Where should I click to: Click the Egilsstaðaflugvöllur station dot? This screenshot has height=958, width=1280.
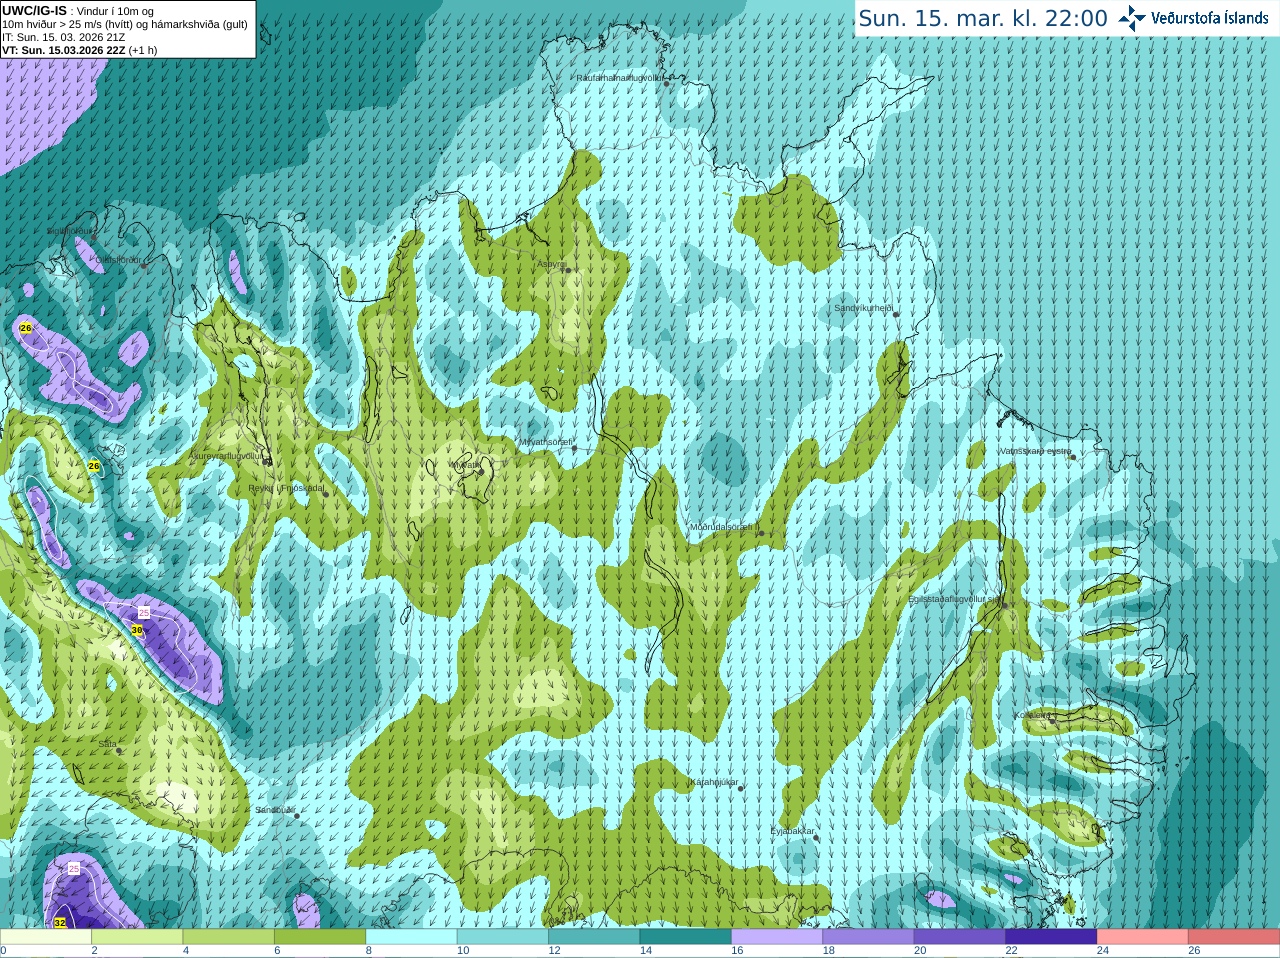pos(1005,605)
